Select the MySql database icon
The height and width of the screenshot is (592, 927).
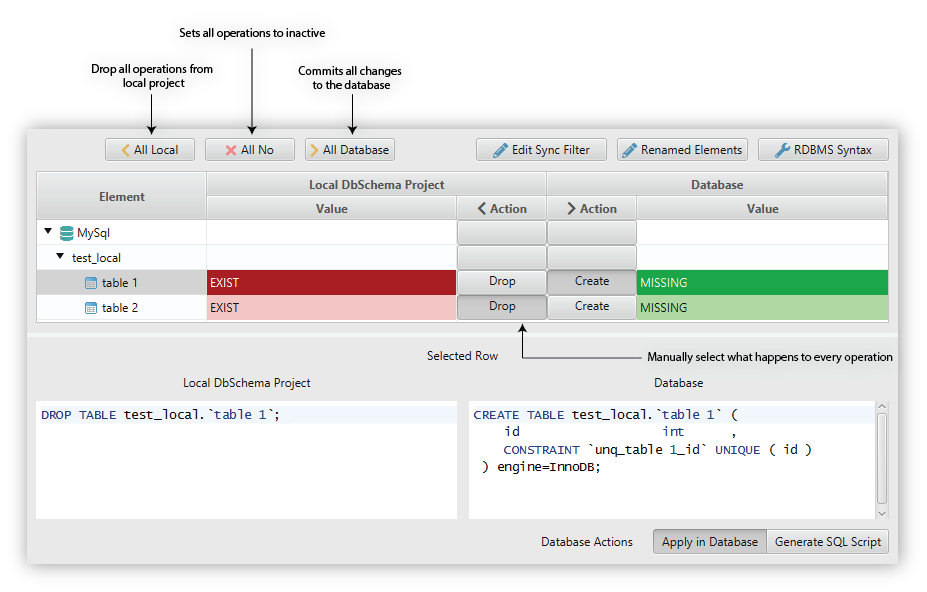coord(67,233)
